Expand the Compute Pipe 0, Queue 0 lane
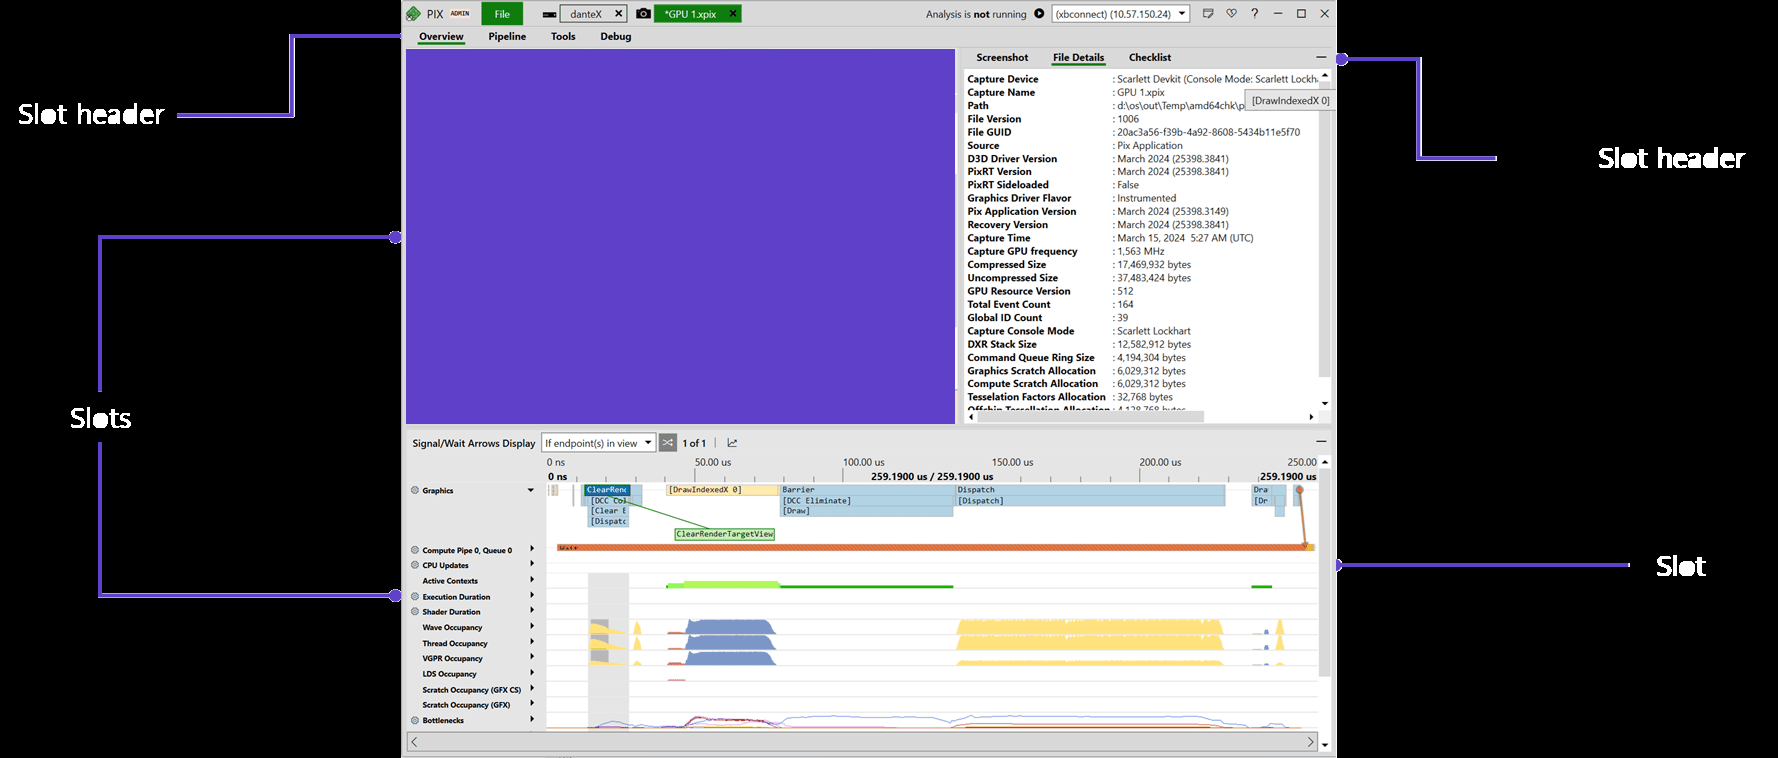The height and width of the screenshot is (758, 1778). [532, 549]
